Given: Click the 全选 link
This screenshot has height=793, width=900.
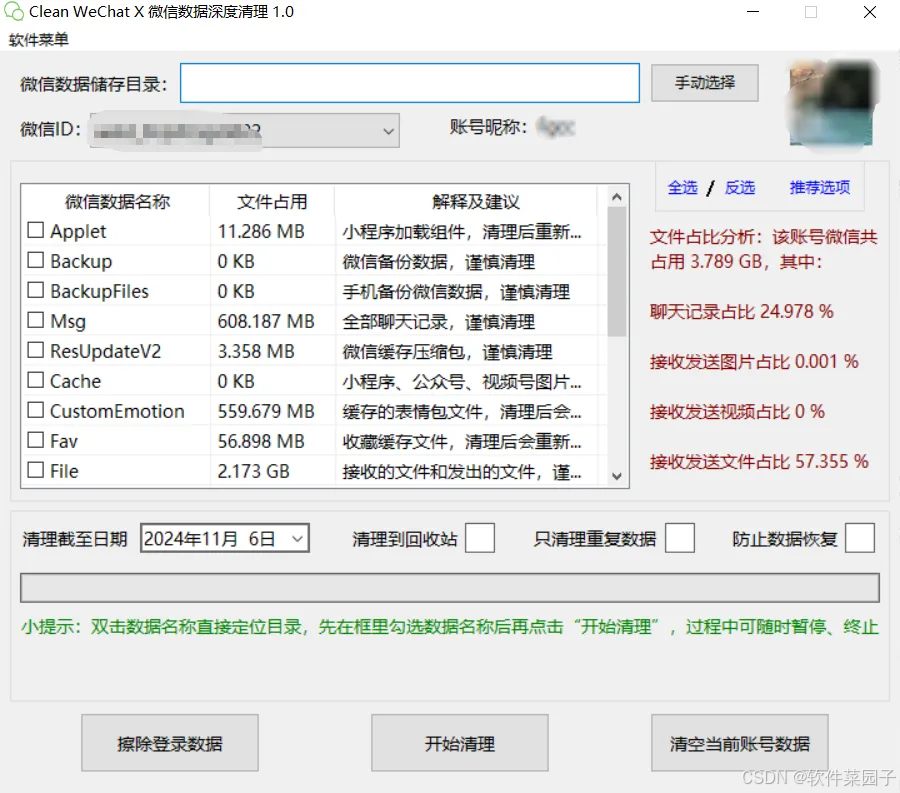Looking at the screenshot, I should [x=682, y=187].
